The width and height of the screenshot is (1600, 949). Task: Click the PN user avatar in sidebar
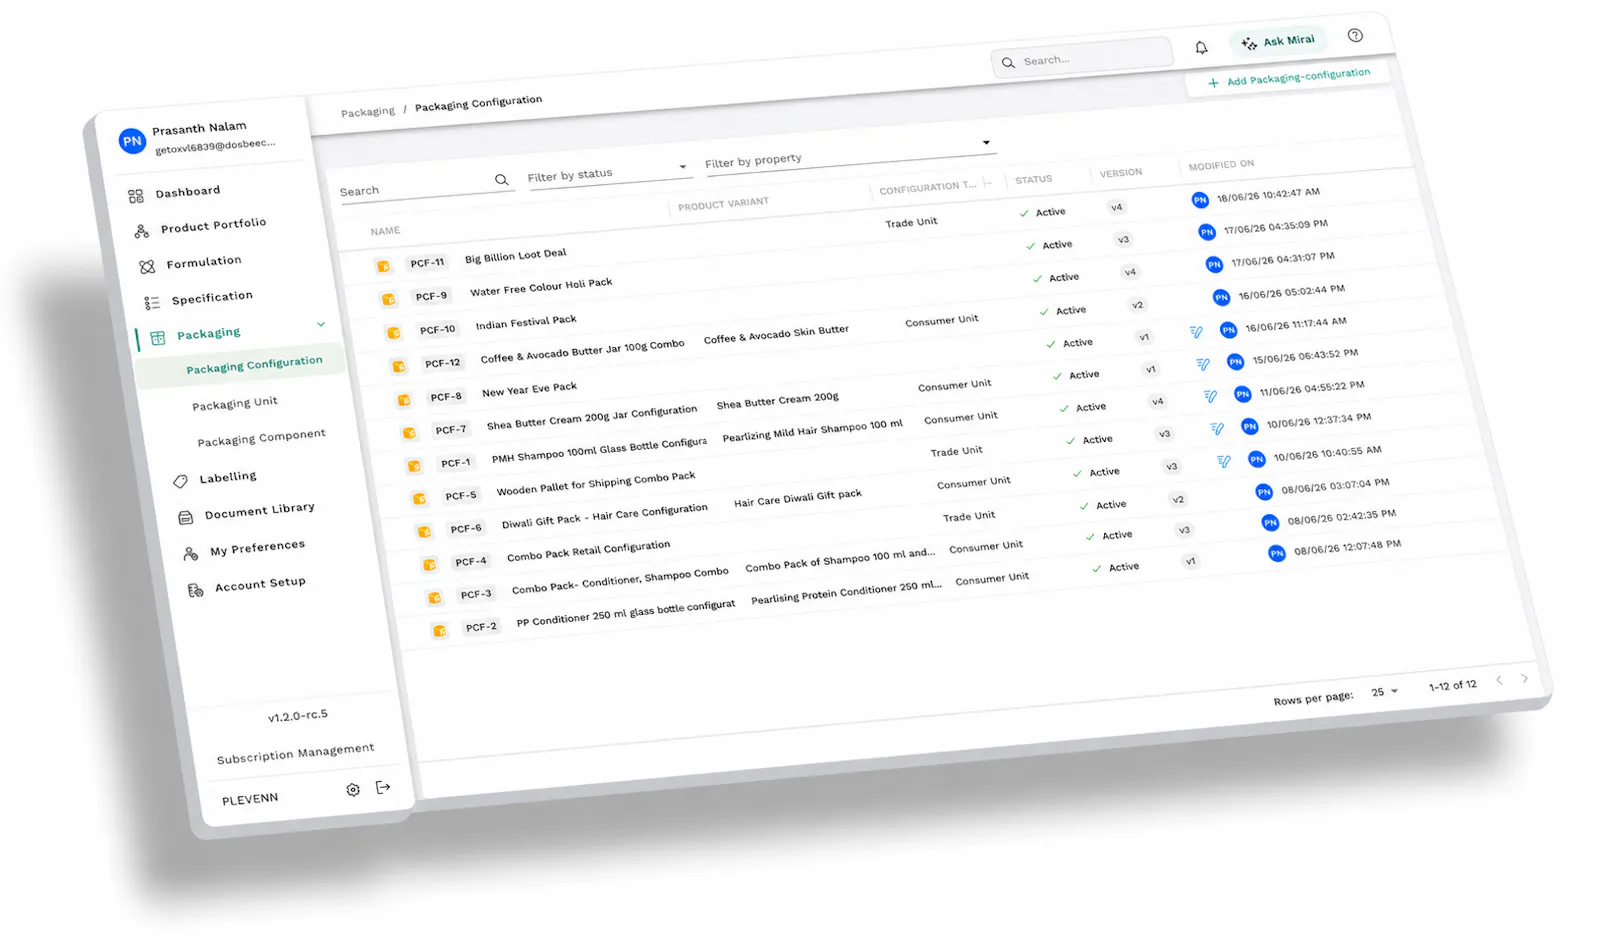[x=132, y=141]
